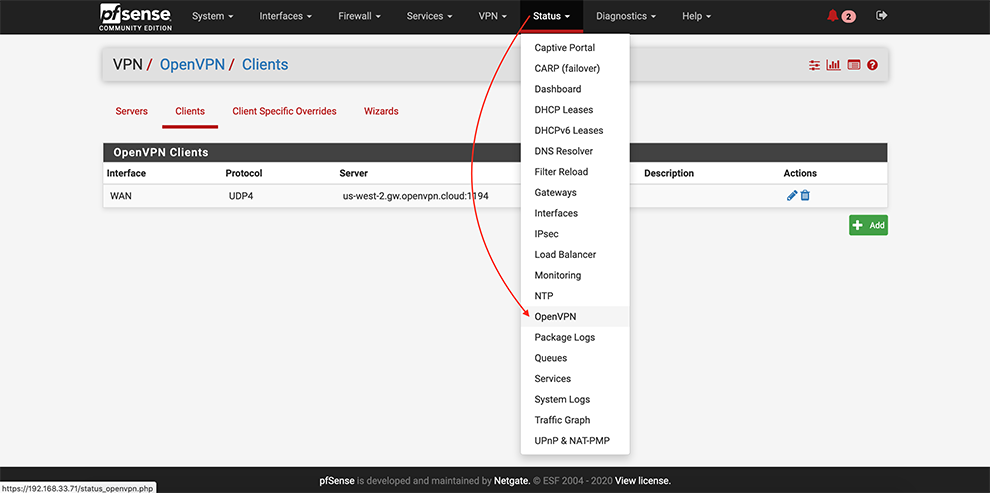Select Traffic Graph from Status menu
Screen dimensions: 990x493
click(x=562, y=420)
